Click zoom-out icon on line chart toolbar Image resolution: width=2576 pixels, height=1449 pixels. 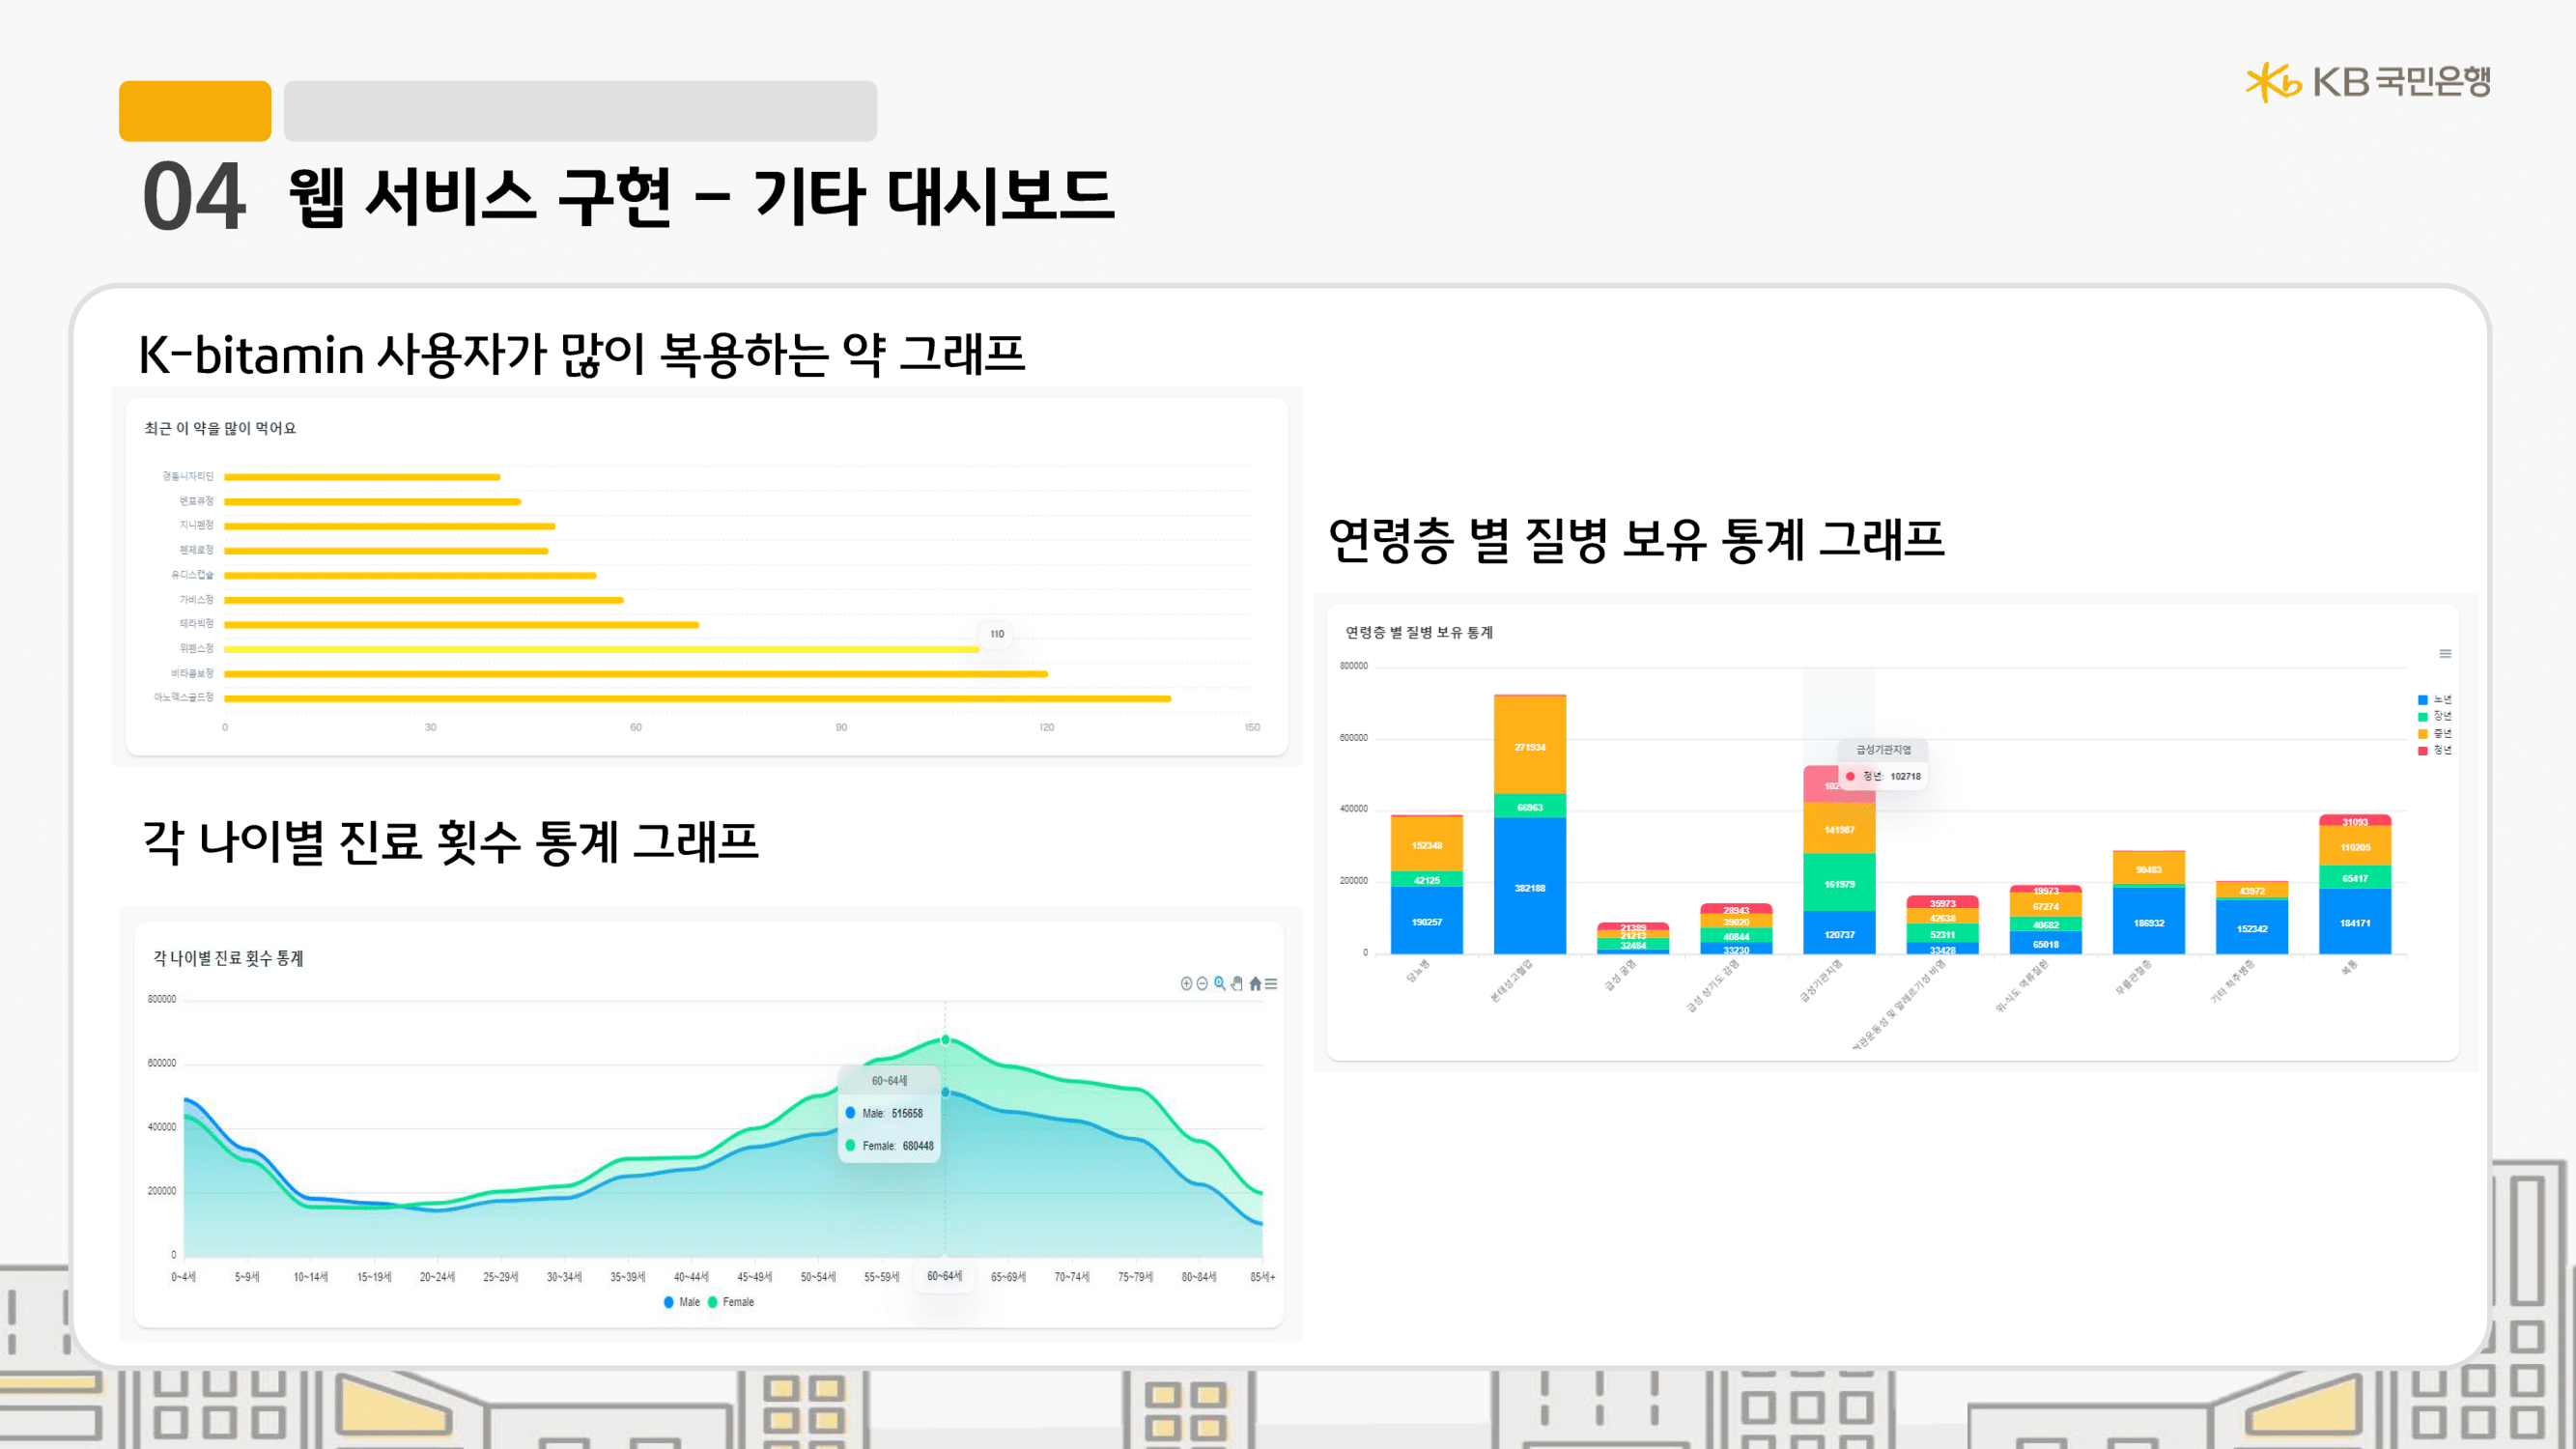pos(1202,984)
